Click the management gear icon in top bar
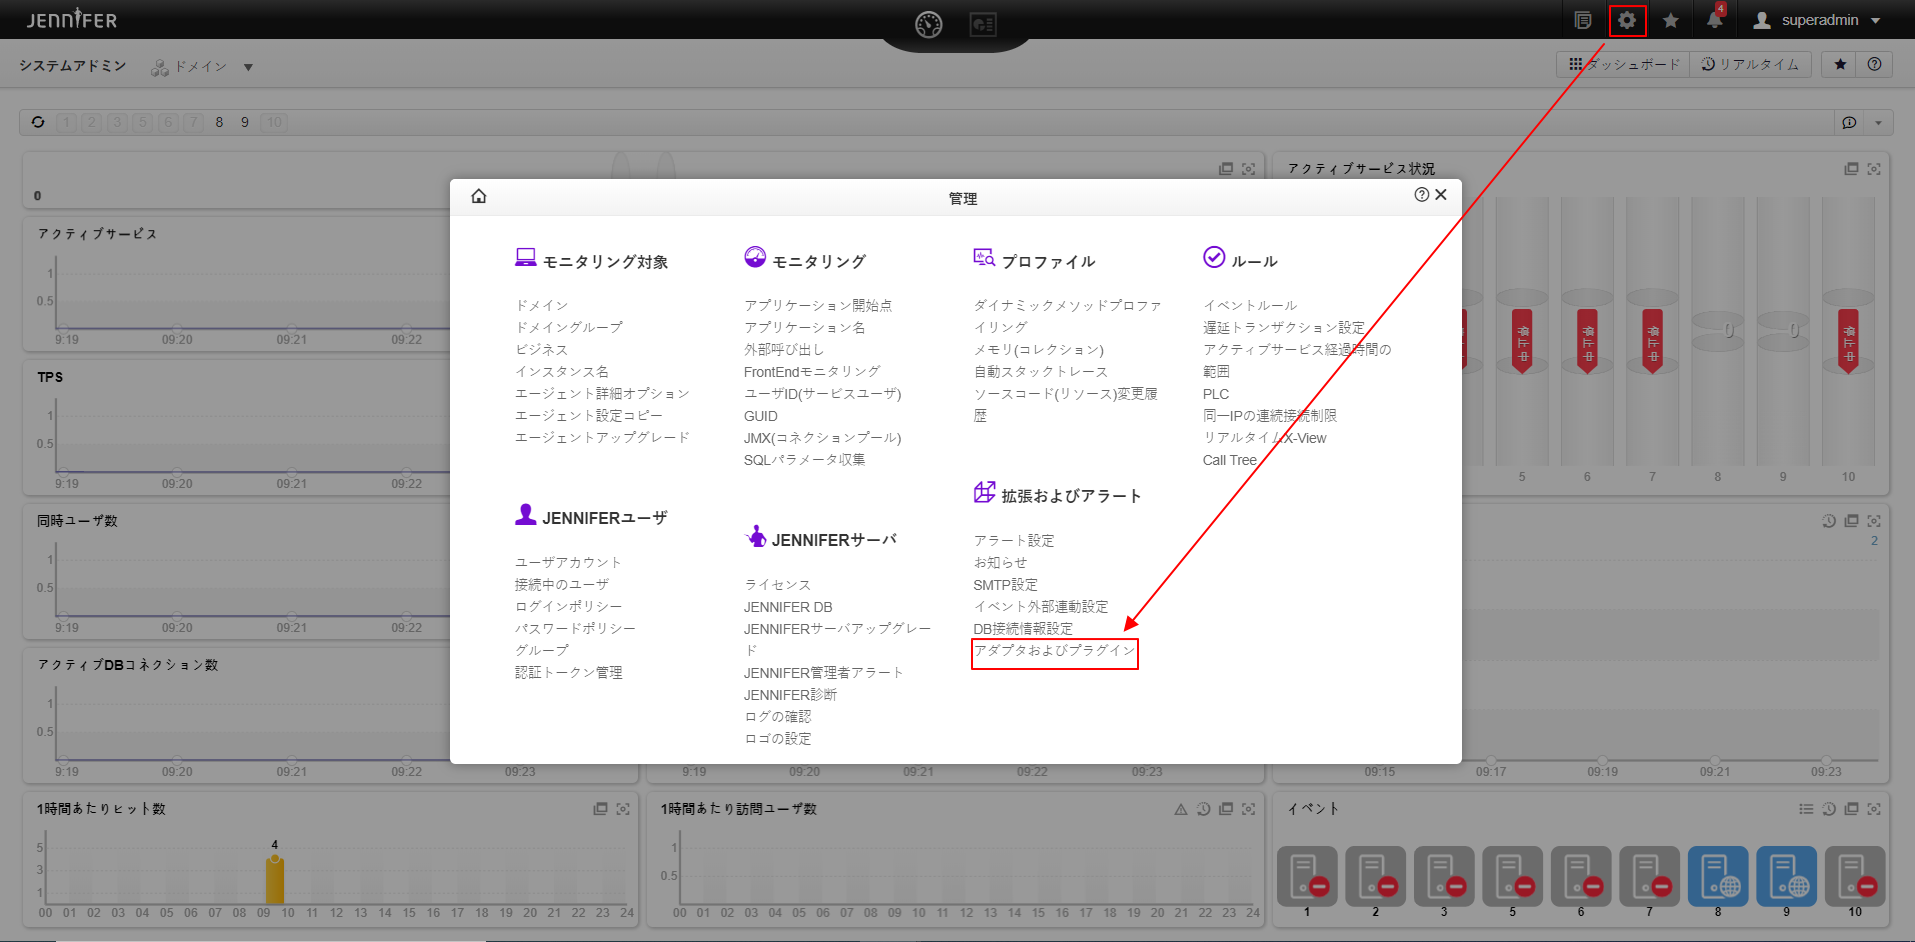The height and width of the screenshot is (942, 1915). [x=1627, y=20]
